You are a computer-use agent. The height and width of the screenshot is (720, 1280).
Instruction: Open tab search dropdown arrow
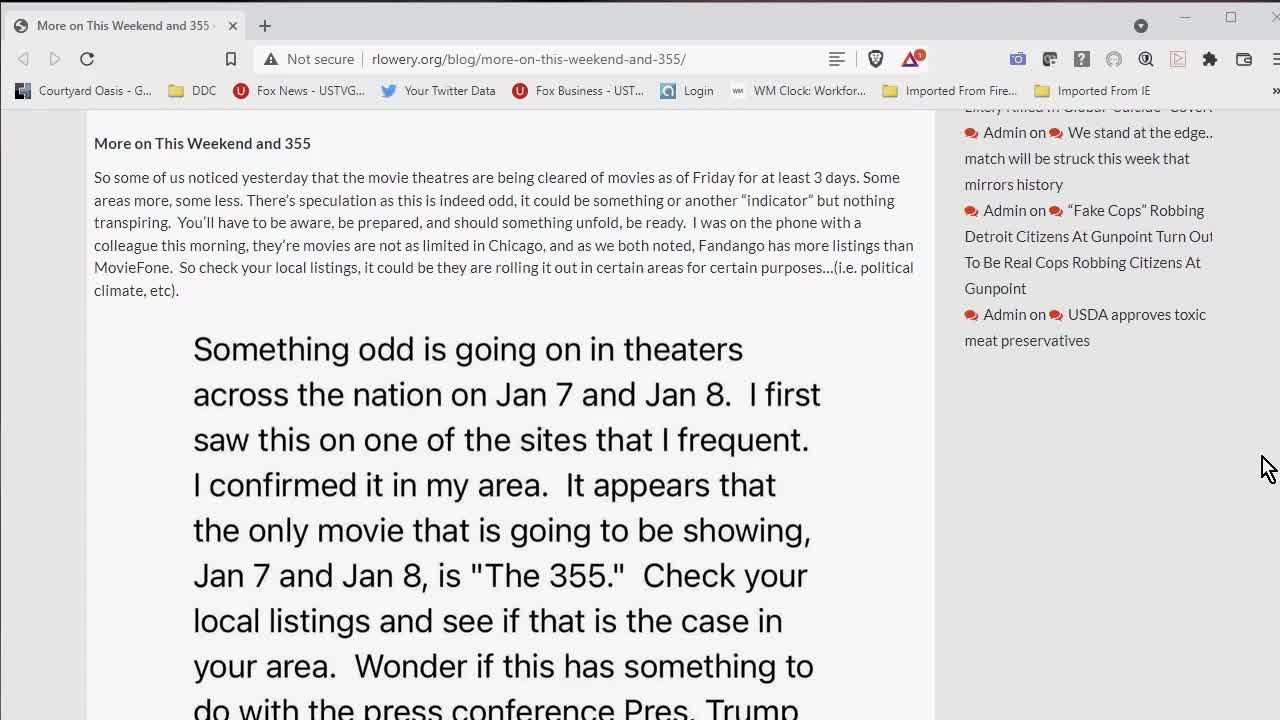pos(1141,25)
